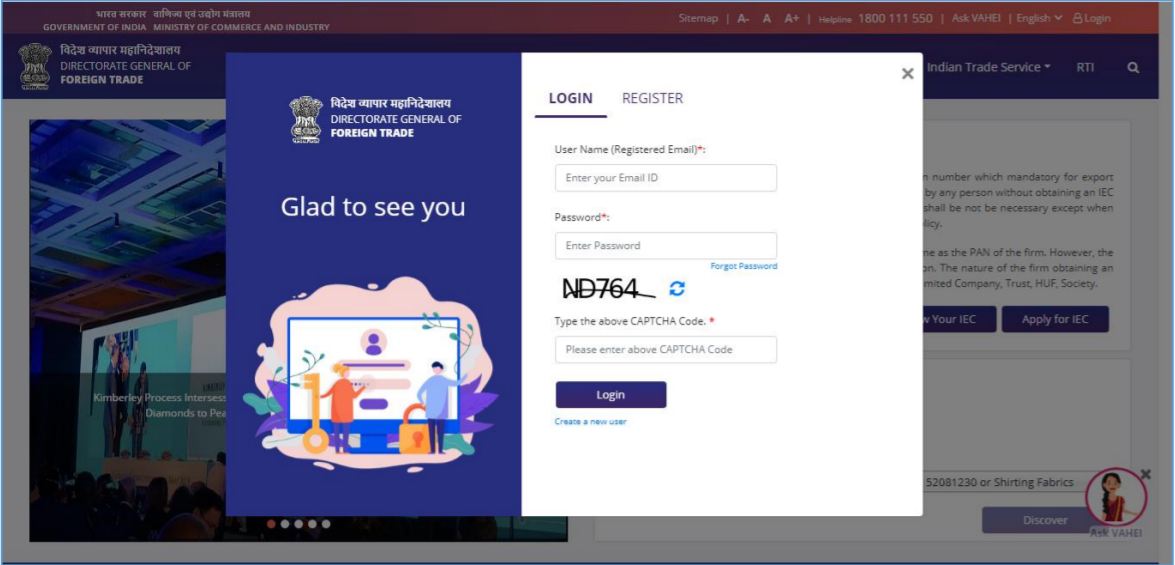Switch to the LOGIN tab
The width and height of the screenshot is (1175, 565).
coord(570,98)
